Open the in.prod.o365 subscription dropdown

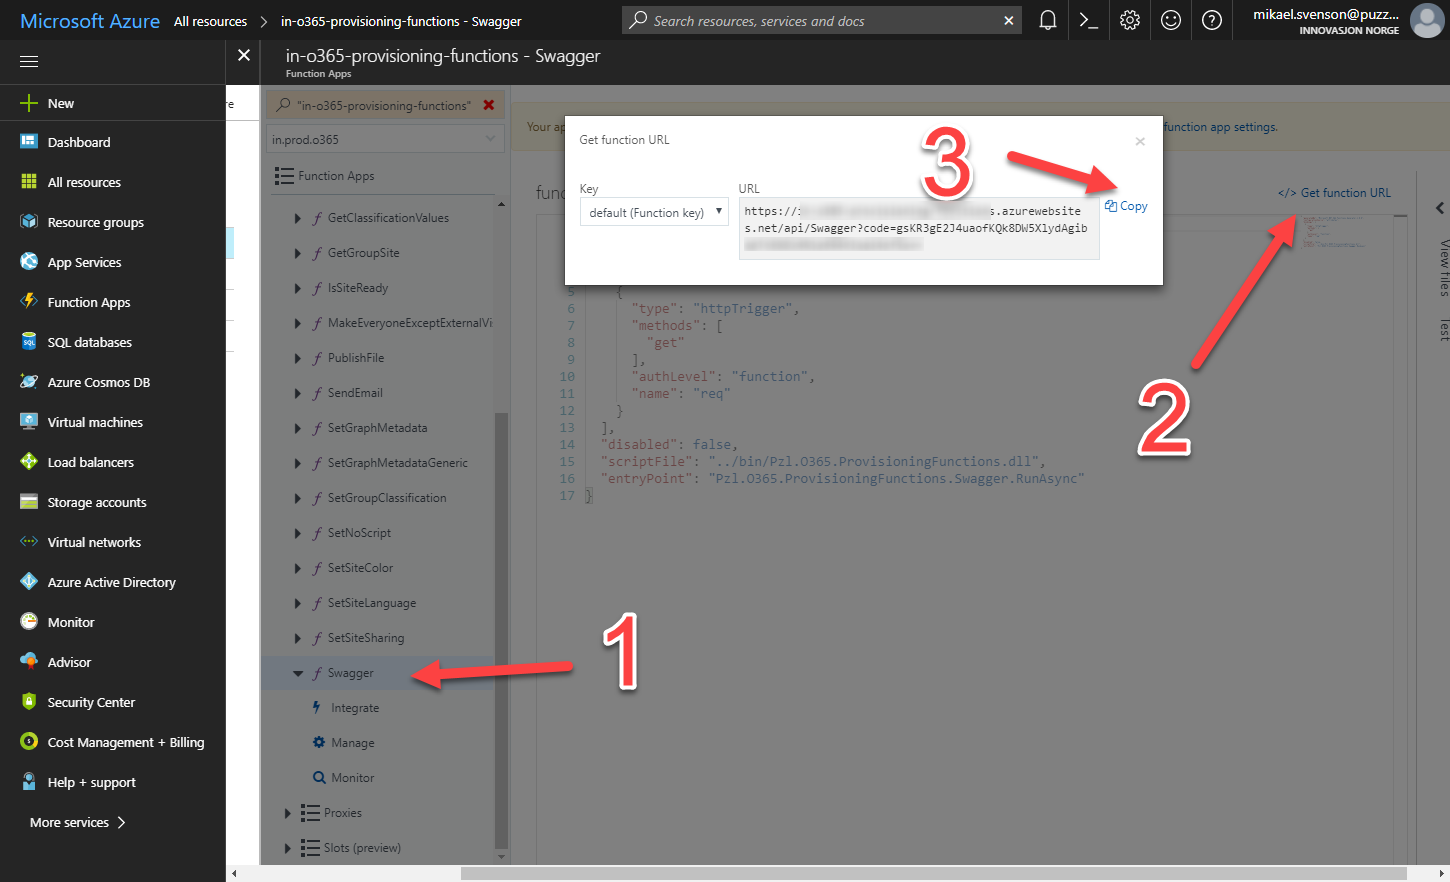click(x=384, y=139)
